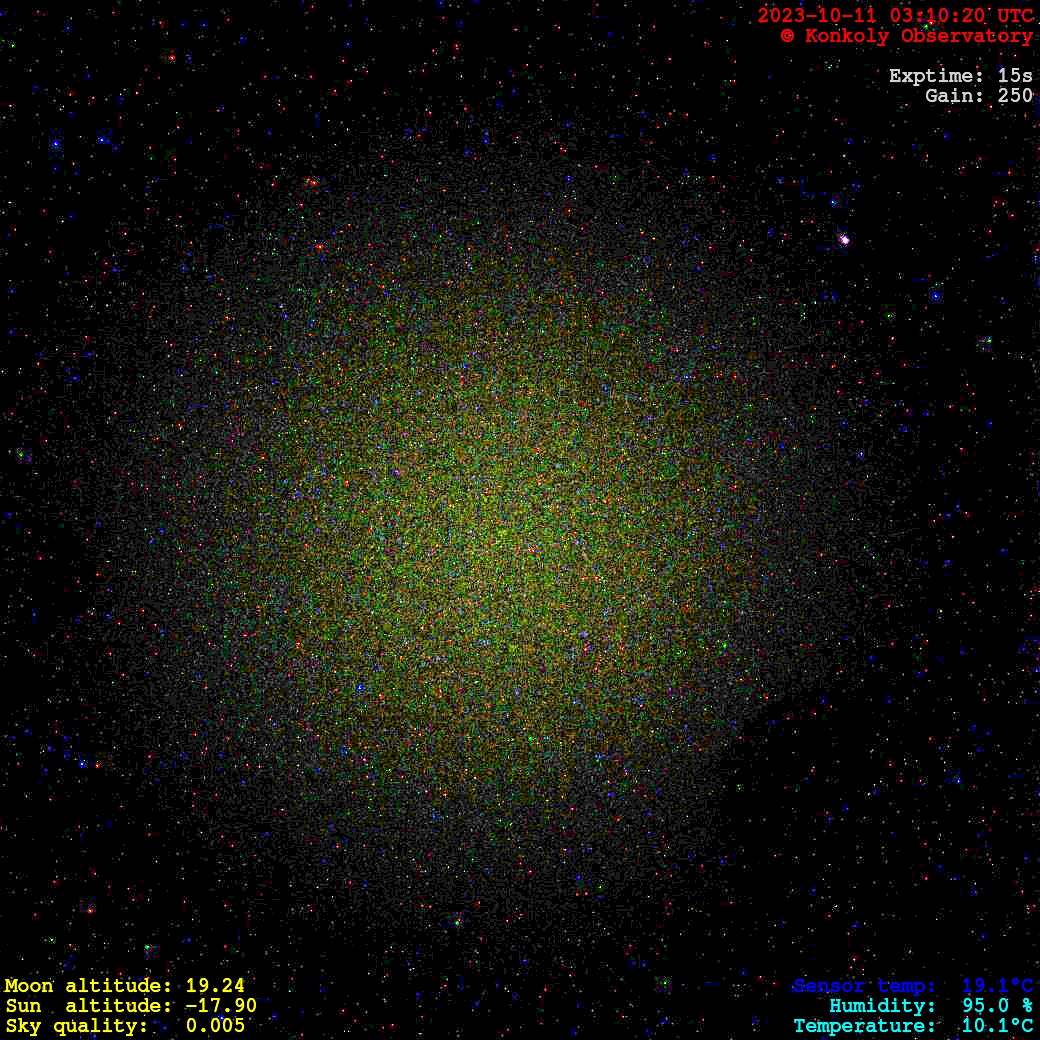Click the Moon altitude value 19.24
Screen dimensions: 1040x1040
[215, 986]
